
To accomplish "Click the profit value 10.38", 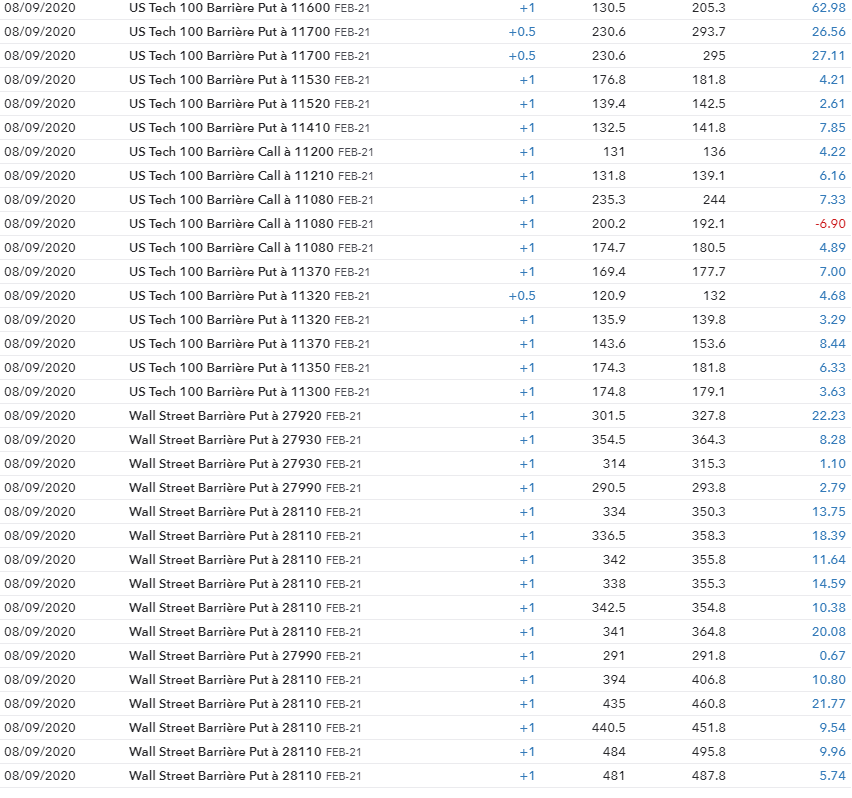I will 829,607.
